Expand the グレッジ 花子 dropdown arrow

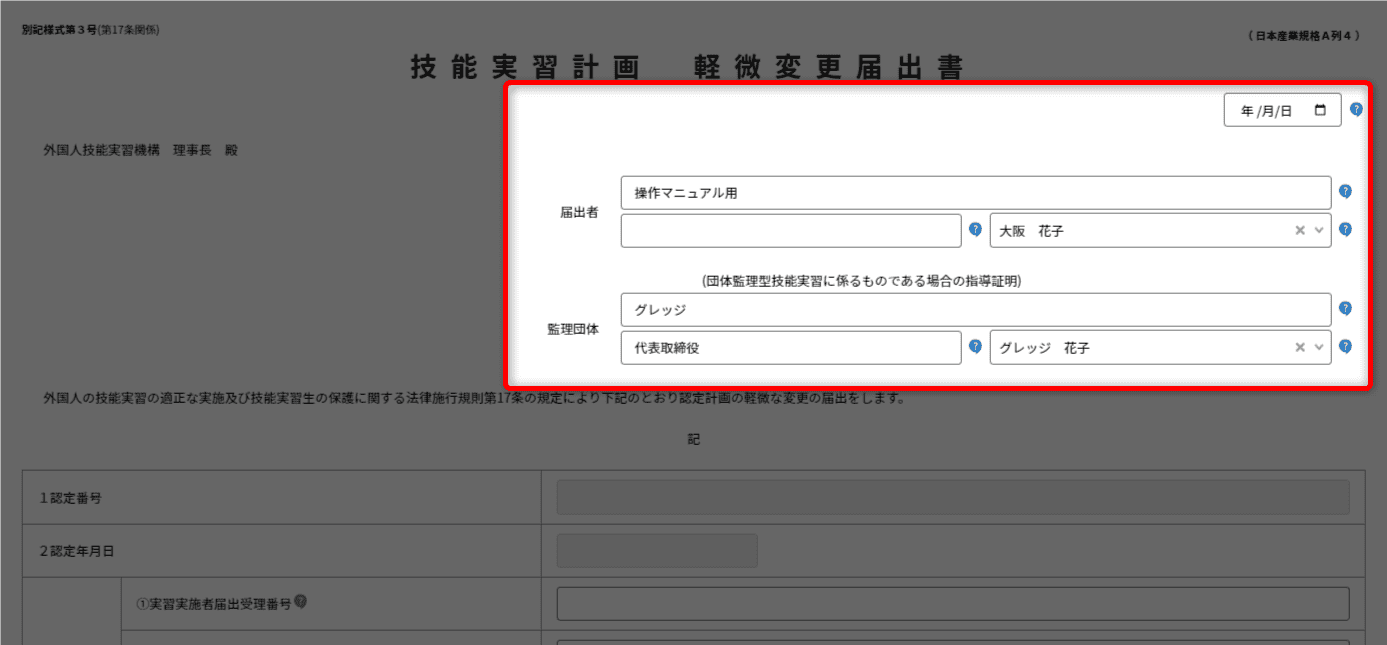pyautogui.click(x=1319, y=347)
